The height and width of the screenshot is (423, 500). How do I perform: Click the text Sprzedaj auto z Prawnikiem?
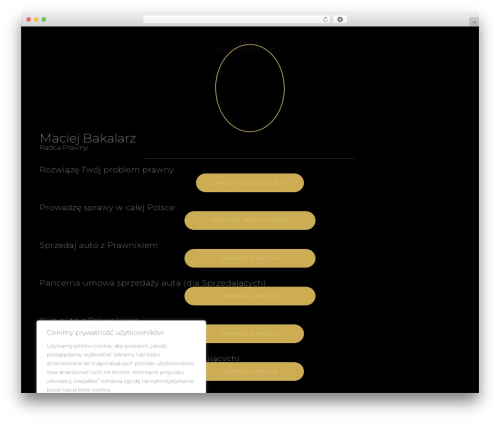coord(99,245)
